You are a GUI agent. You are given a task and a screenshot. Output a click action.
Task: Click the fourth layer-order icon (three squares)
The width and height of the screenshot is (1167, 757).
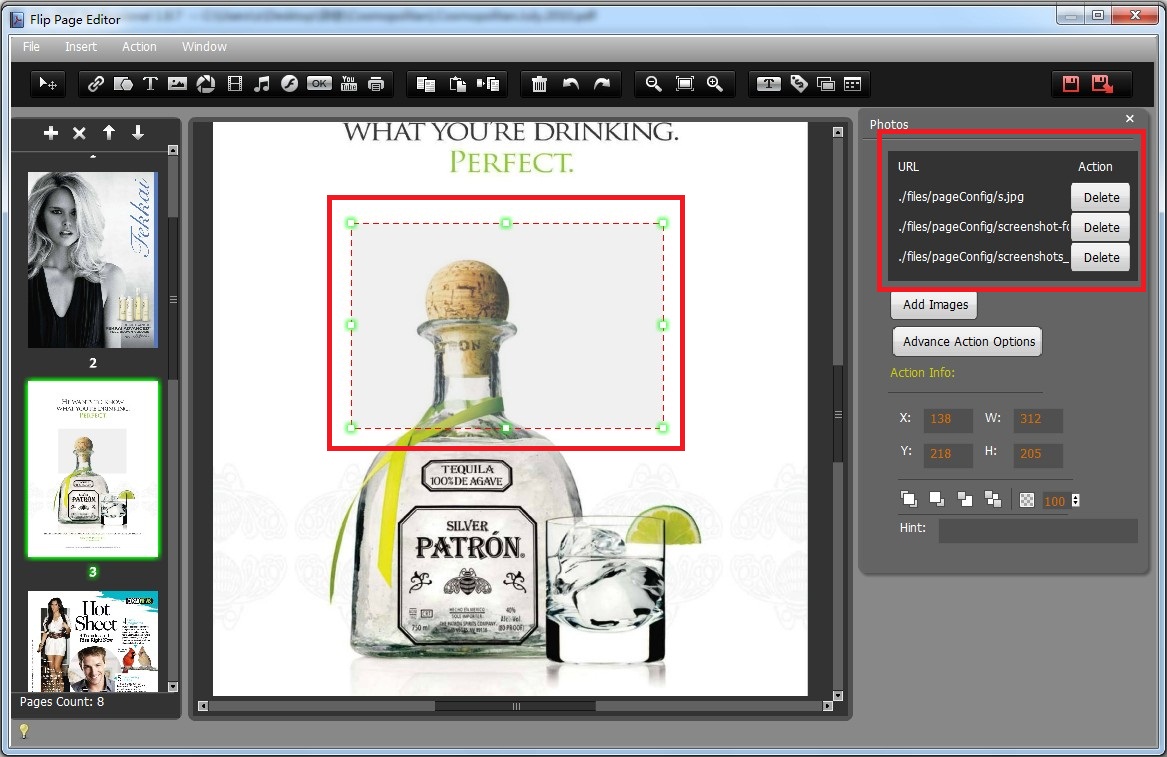click(993, 499)
